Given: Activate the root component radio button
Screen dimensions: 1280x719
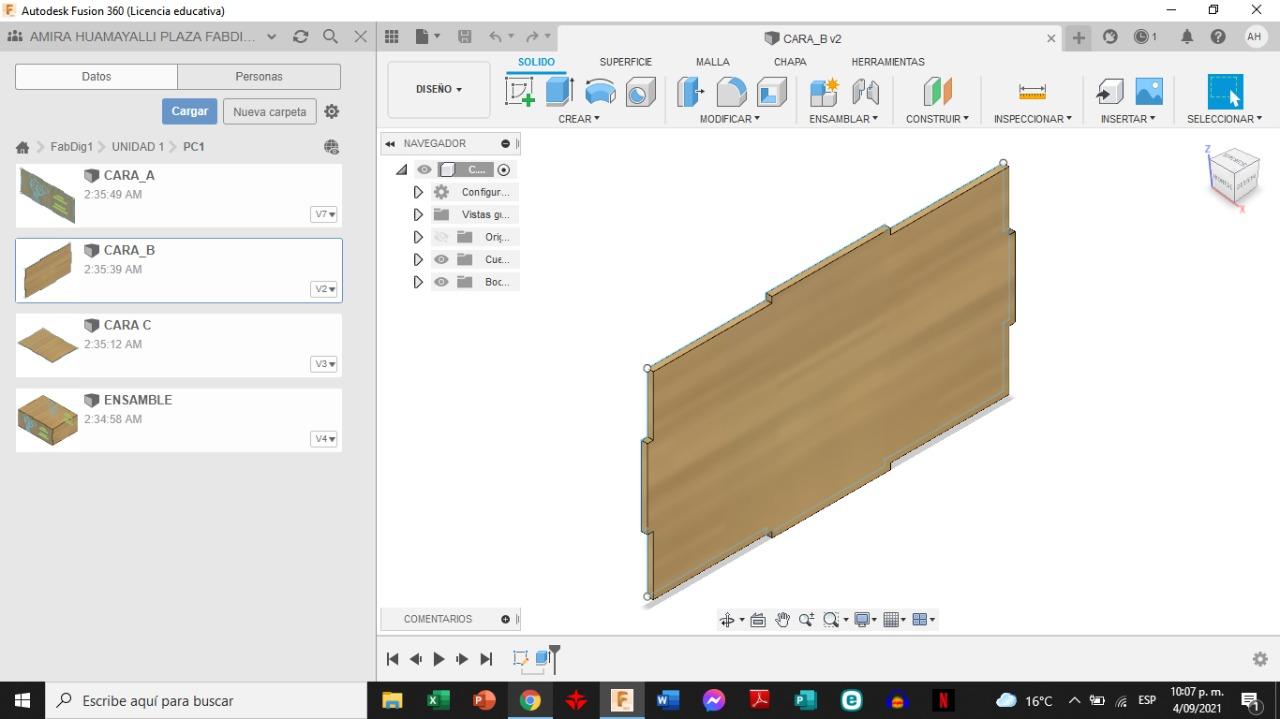Looking at the screenshot, I should click(x=504, y=170).
